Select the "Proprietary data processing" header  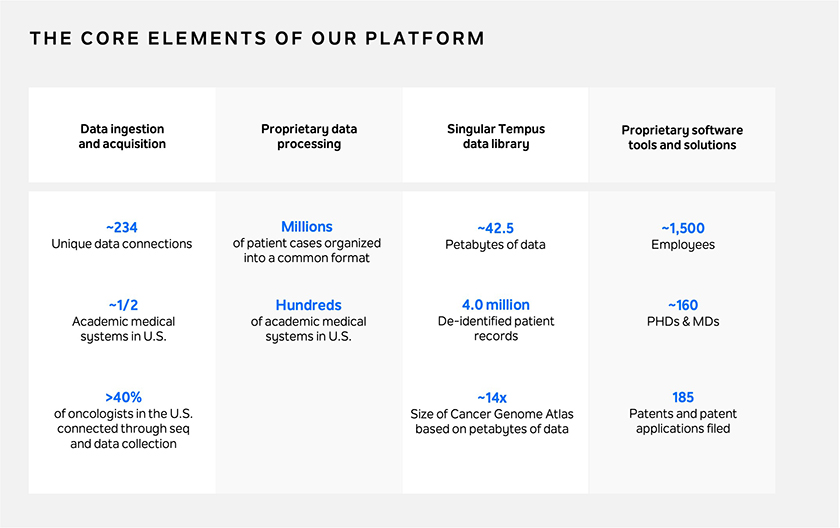(x=309, y=137)
